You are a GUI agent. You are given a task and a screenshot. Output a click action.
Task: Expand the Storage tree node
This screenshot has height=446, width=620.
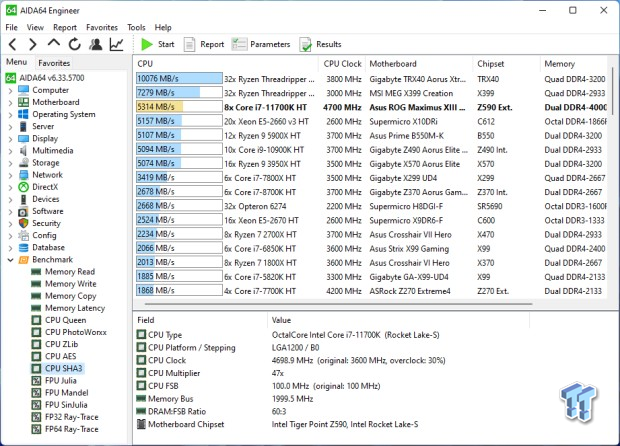(x=11, y=163)
